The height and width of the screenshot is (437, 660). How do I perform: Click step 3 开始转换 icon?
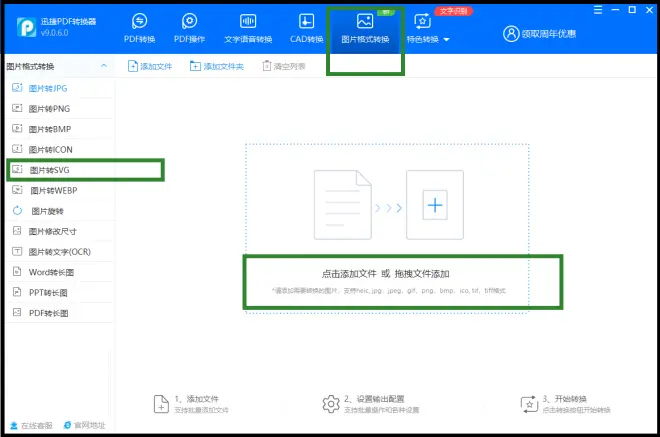pos(529,404)
